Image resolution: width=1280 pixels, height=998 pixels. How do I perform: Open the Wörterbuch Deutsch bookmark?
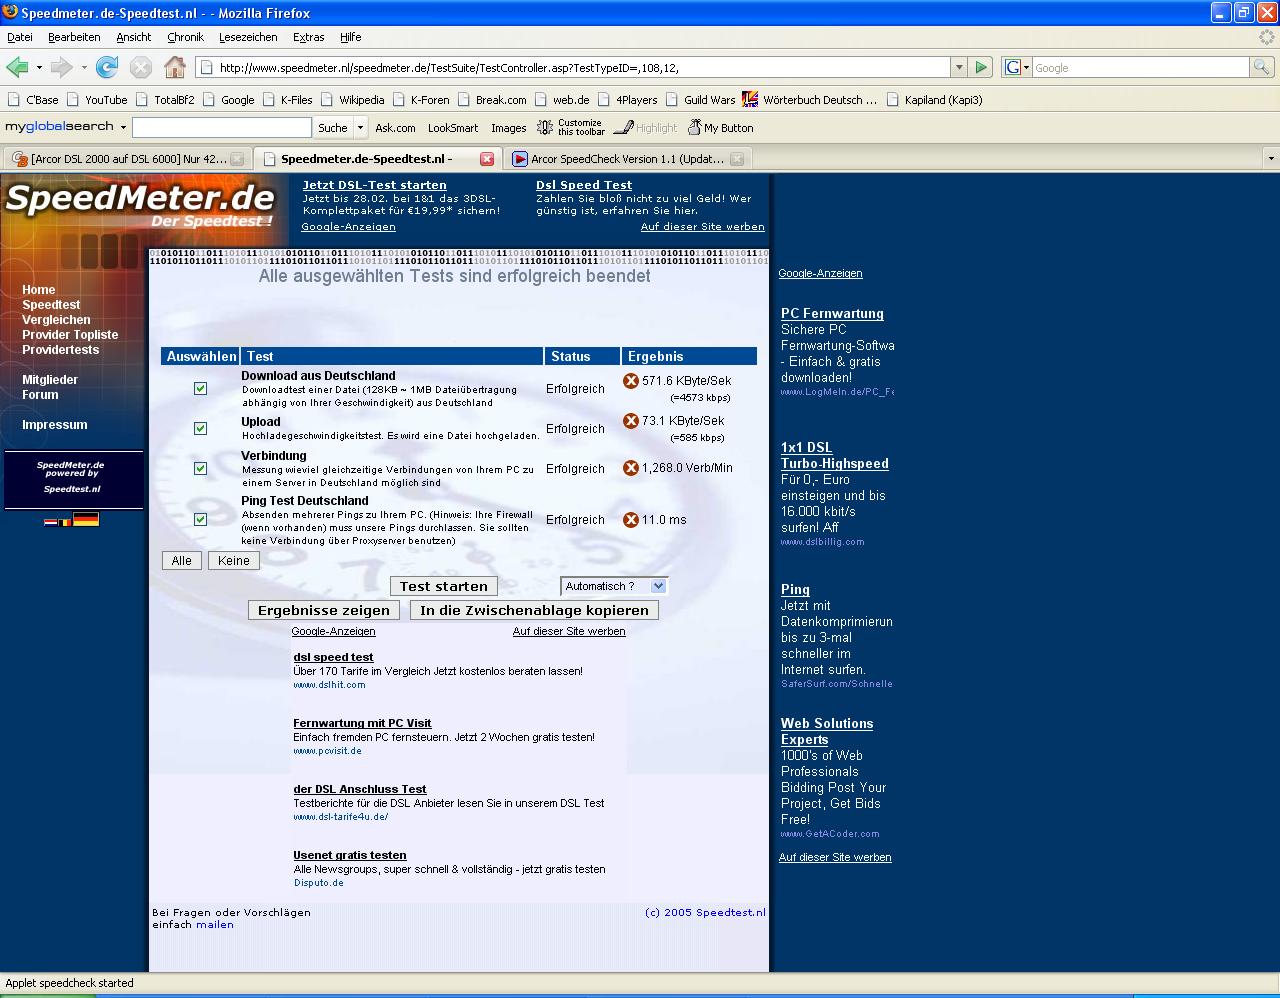pyautogui.click(x=809, y=99)
